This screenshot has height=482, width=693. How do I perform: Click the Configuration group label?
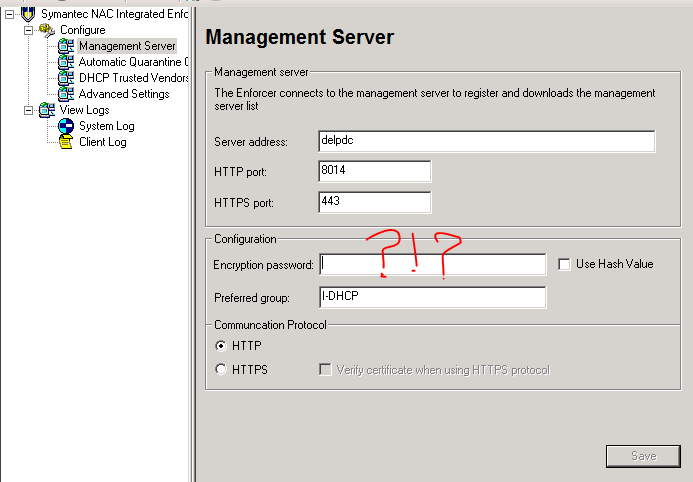[x=245, y=239]
